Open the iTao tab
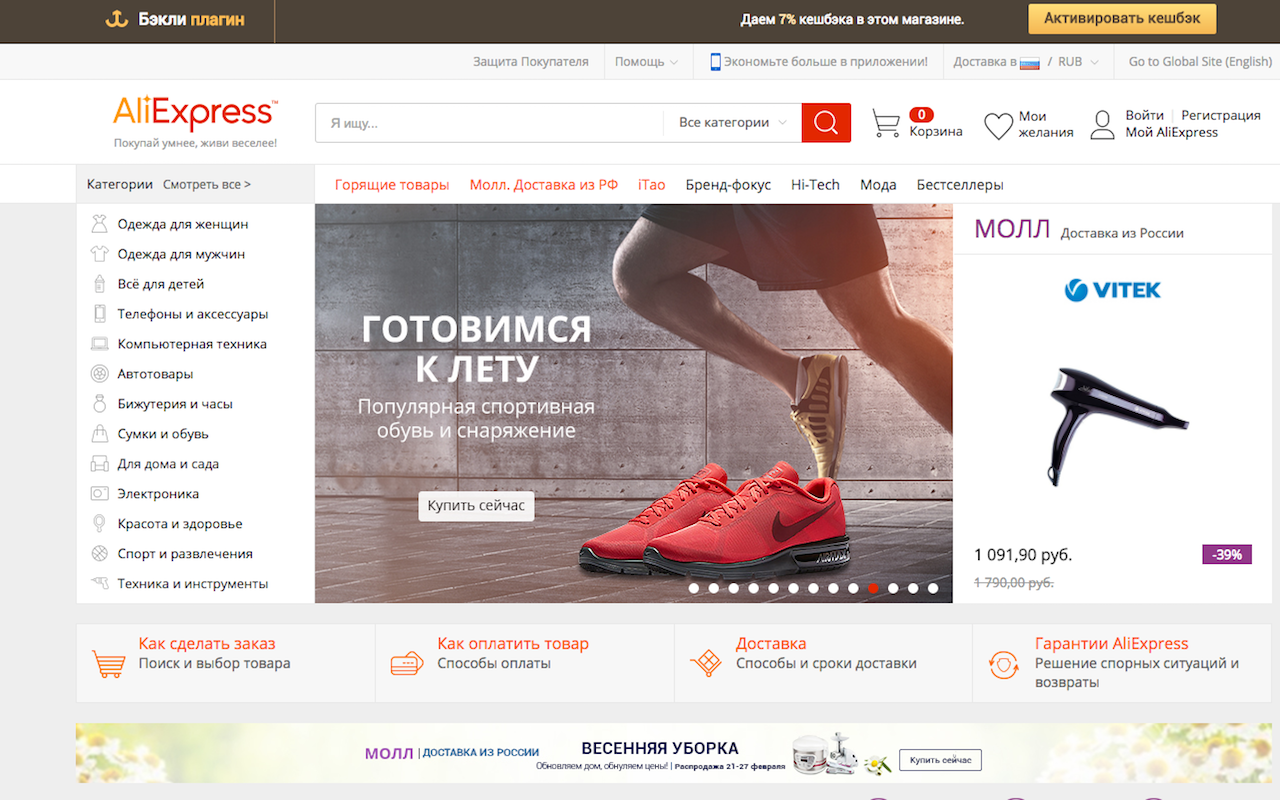The width and height of the screenshot is (1280, 800). coord(652,185)
